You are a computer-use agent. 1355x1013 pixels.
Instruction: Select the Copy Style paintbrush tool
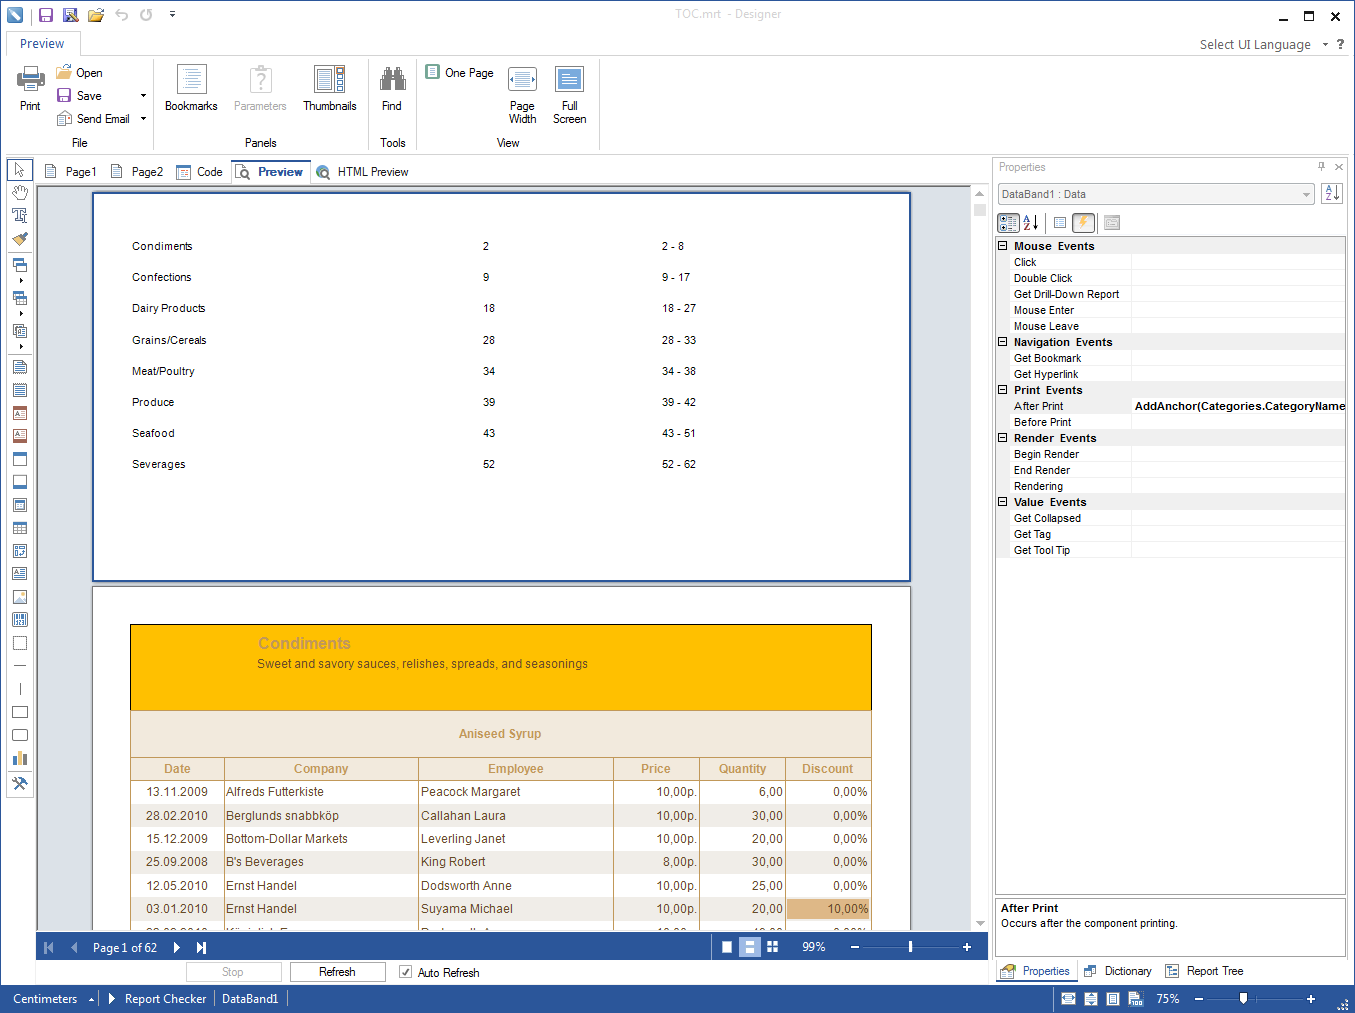[x=19, y=239]
